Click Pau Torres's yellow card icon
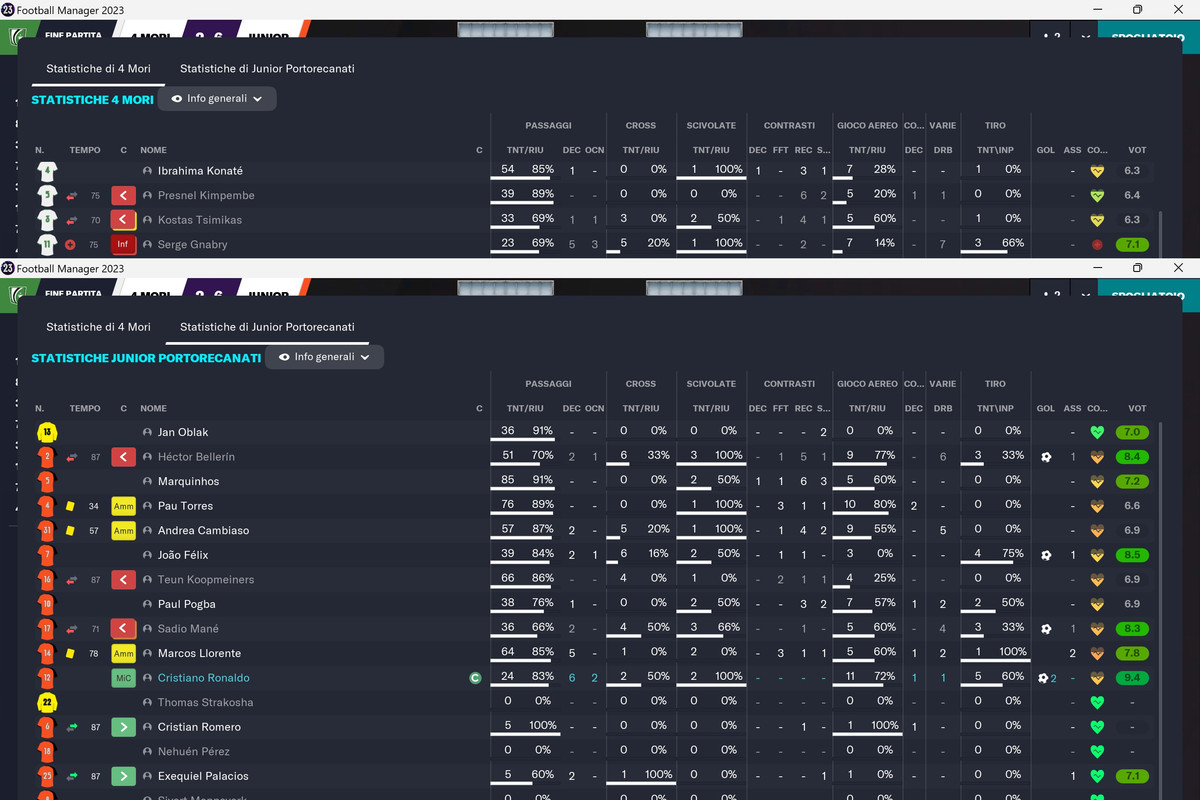The height and width of the screenshot is (800, 1200). (70, 506)
